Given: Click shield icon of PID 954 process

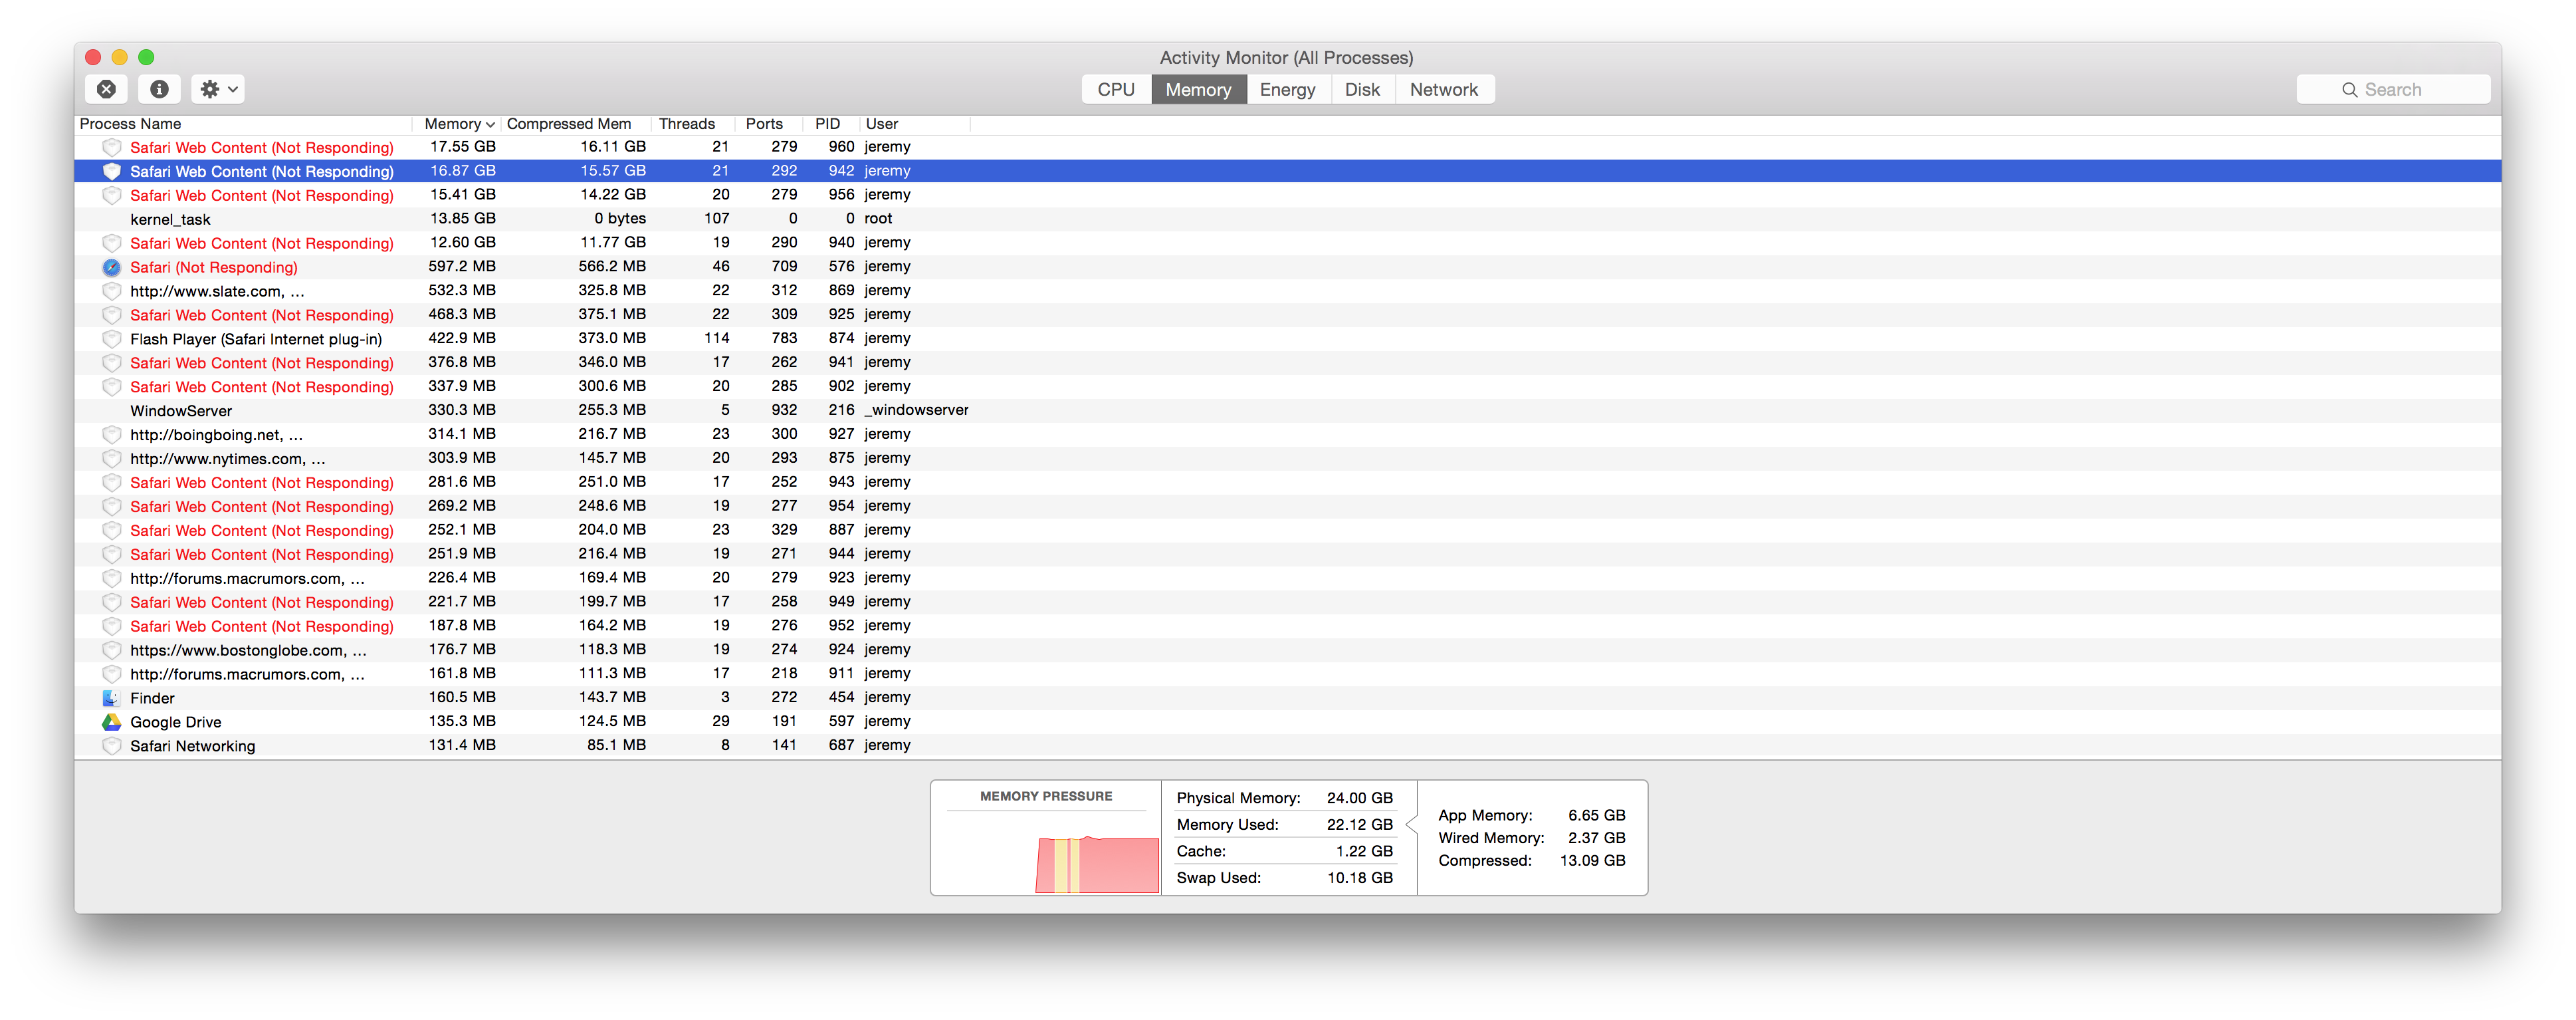Looking at the screenshot, I should tap(111, 507).
